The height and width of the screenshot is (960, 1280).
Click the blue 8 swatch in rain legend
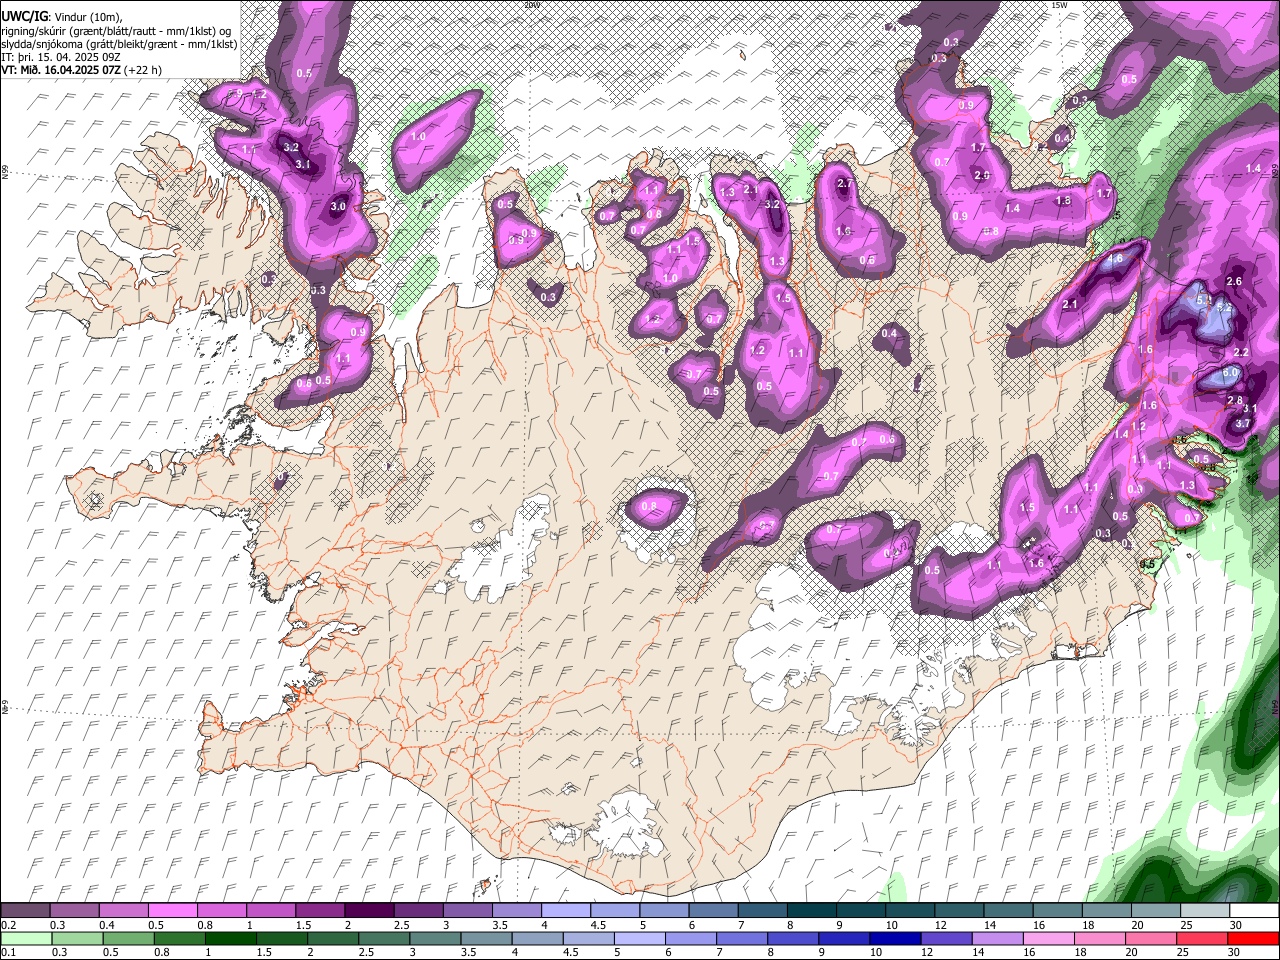pos(791,939)
